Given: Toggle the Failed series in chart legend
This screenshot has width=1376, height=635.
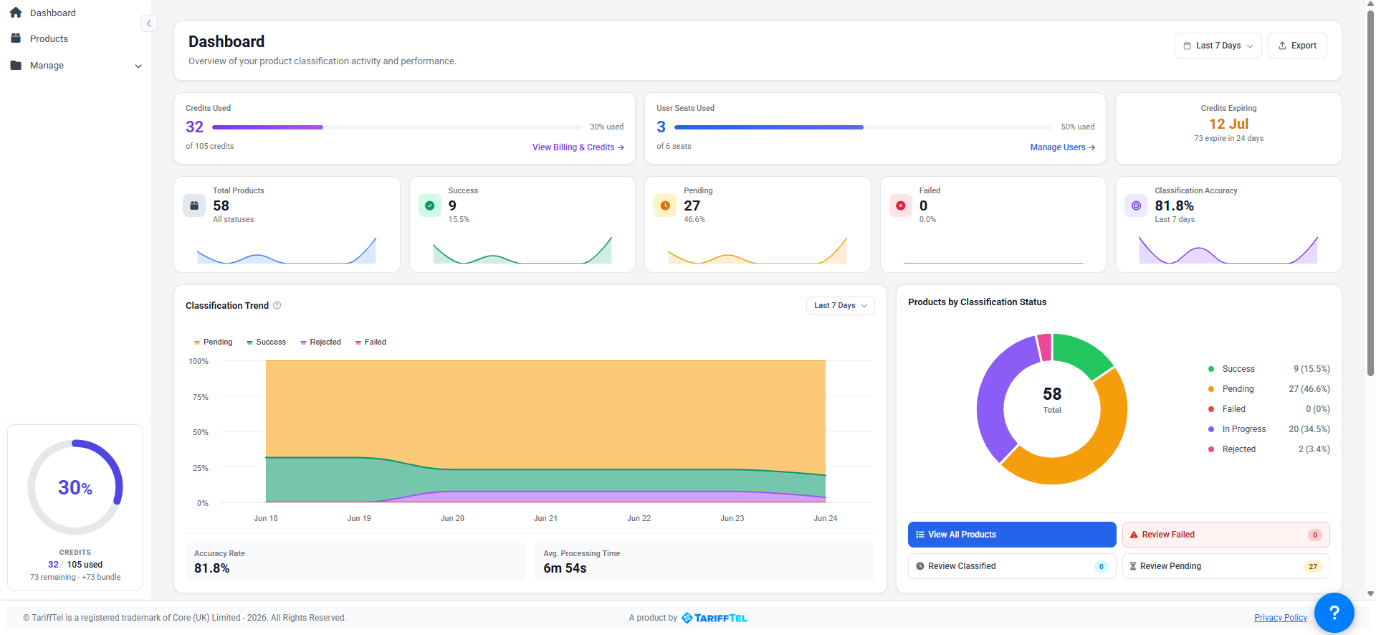Looking at the screenshot, I should coord(370,342).
